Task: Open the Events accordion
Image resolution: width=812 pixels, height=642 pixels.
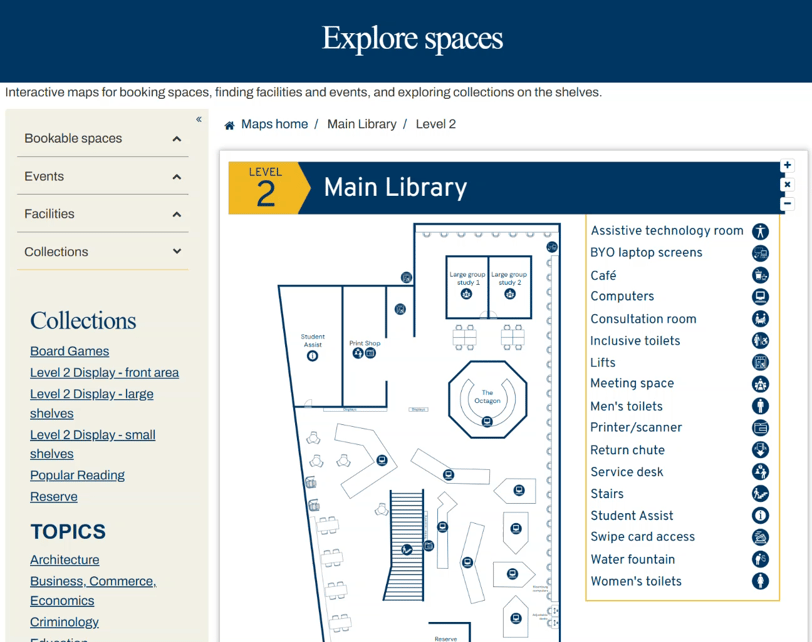Action: 179,176
